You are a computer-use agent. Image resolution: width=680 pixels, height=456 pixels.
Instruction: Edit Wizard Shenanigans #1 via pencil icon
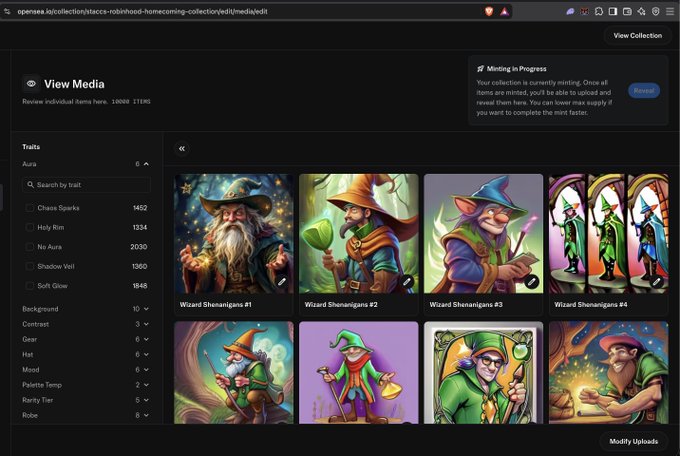click(282, 282)
